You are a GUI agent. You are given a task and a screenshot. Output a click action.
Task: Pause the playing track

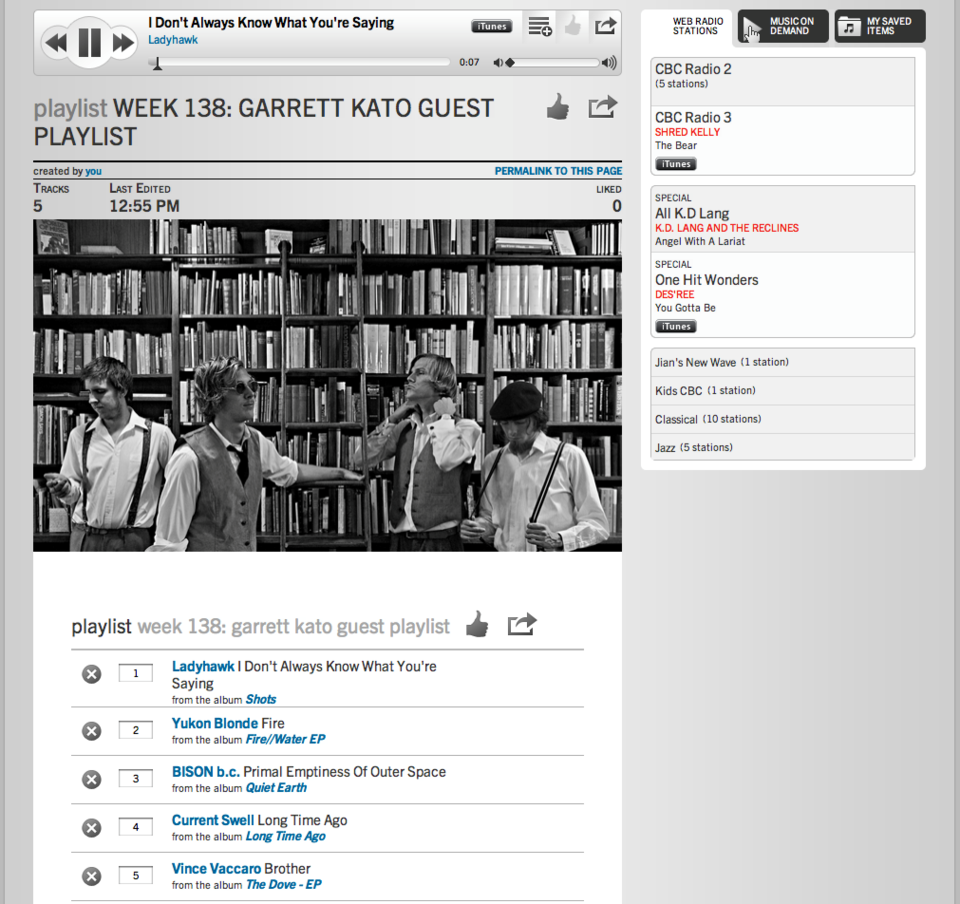[89, 43]
